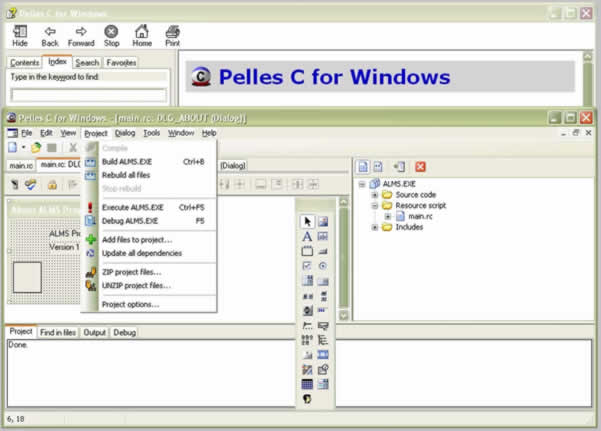
Task: Expand the Source code folder
Action: (375, 195)
